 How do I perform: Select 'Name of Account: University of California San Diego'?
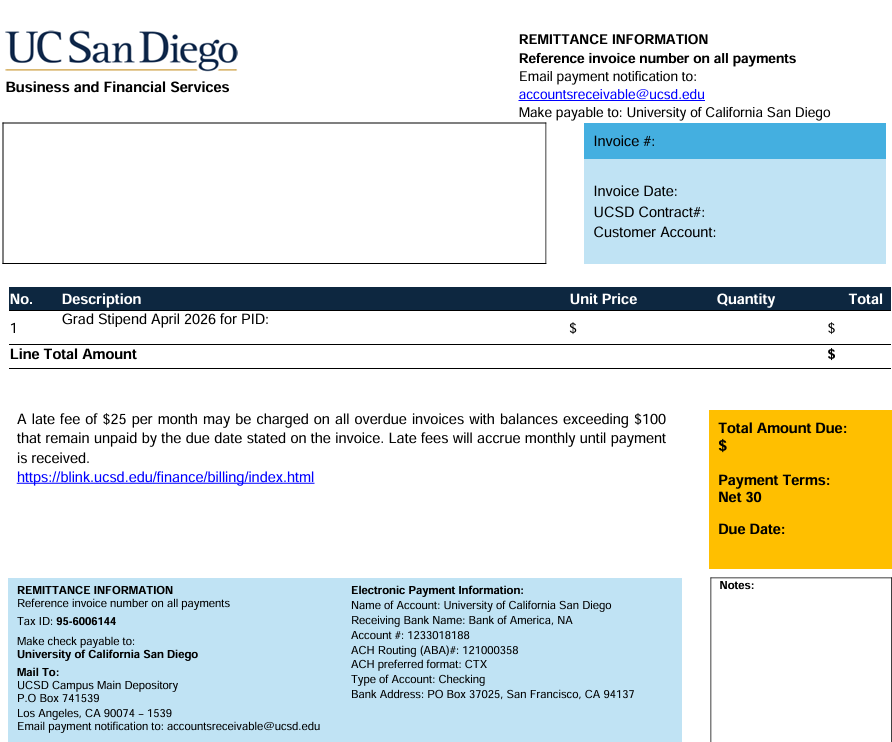click(x=481, y=605)
